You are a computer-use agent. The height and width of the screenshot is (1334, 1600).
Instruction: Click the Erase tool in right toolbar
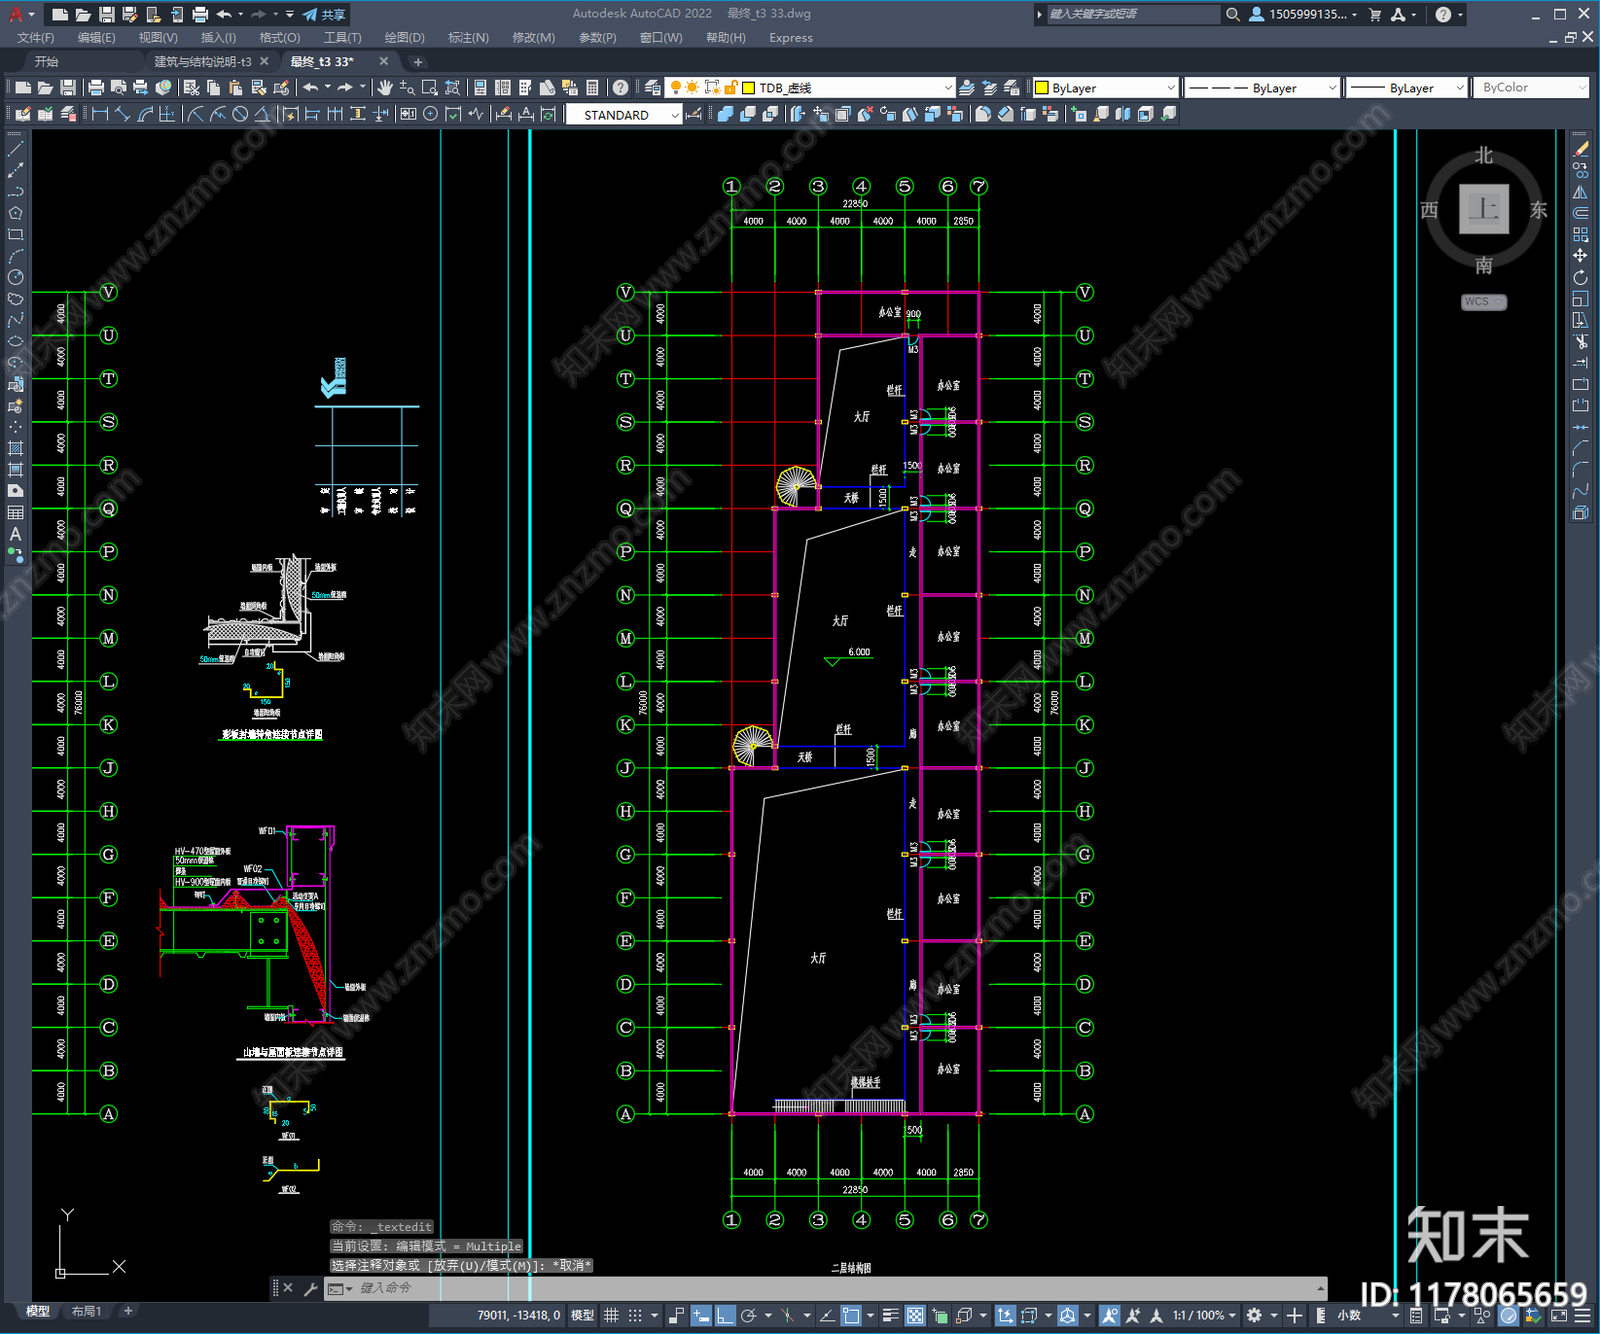(1580, 149)
